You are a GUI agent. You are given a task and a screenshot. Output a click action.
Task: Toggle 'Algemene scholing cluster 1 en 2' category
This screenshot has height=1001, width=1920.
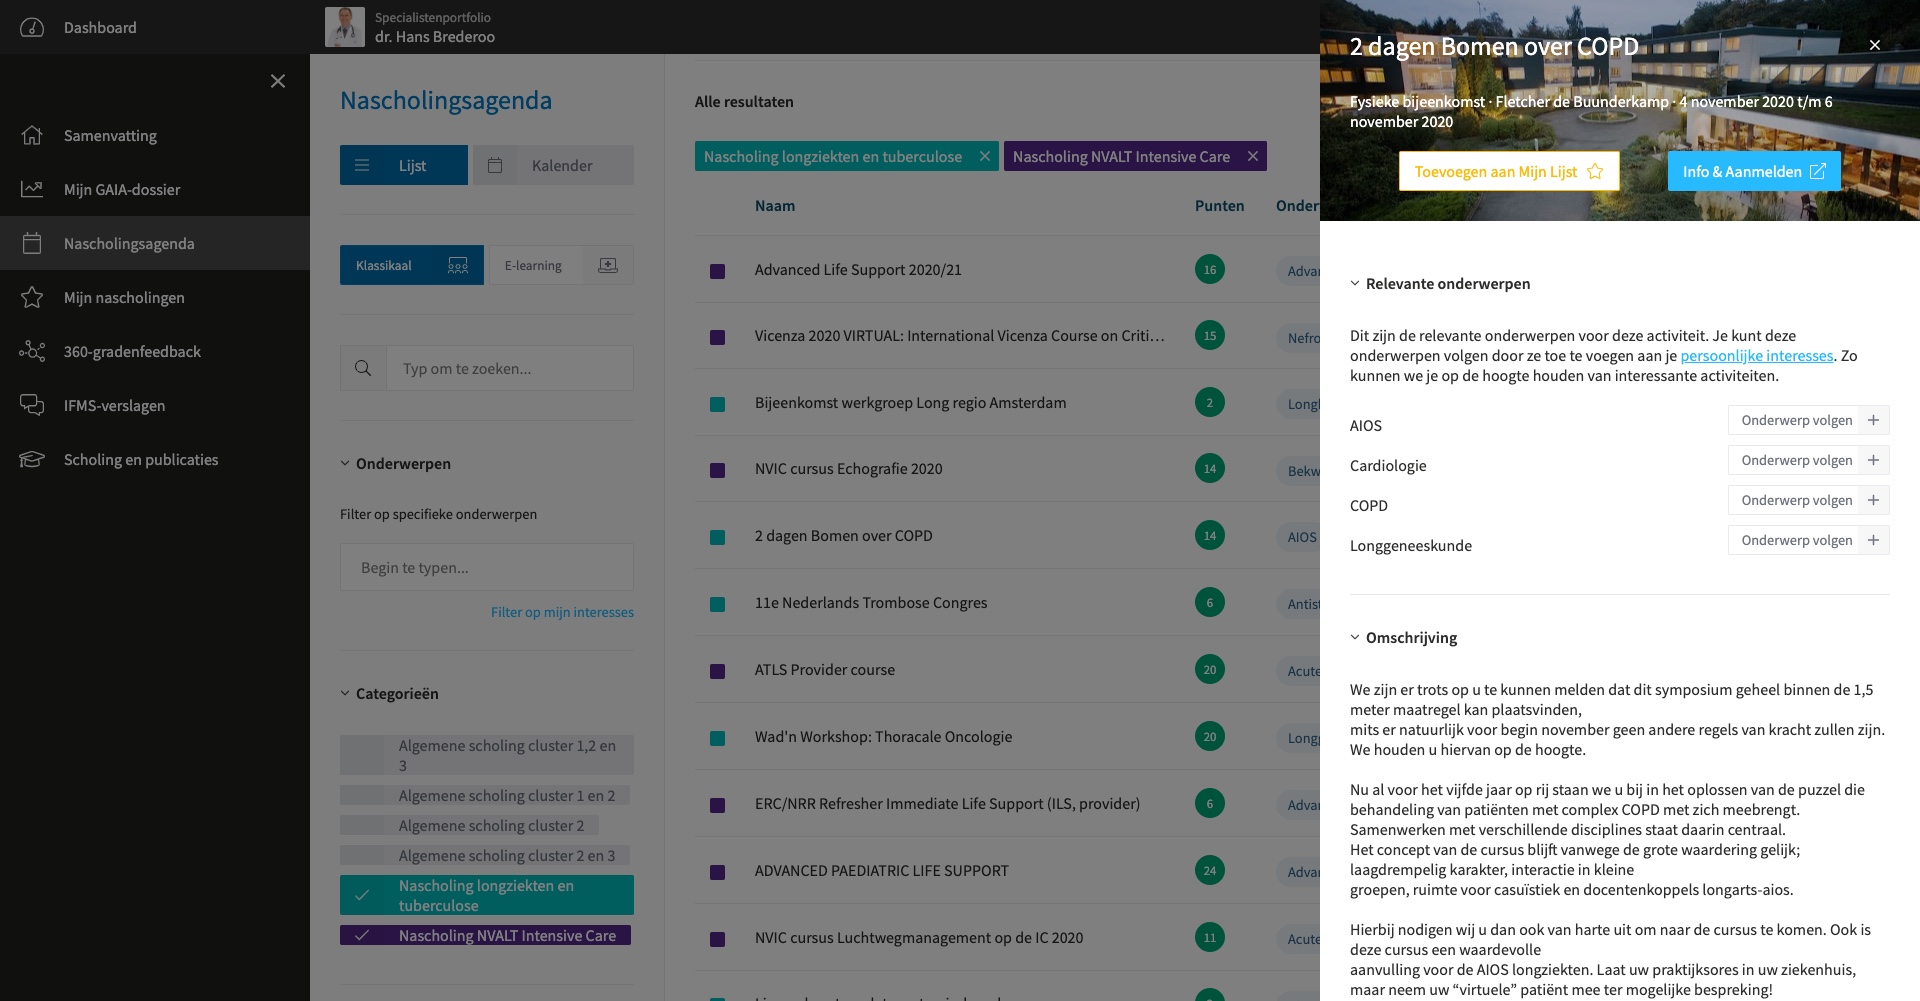(x=485, y=795)
